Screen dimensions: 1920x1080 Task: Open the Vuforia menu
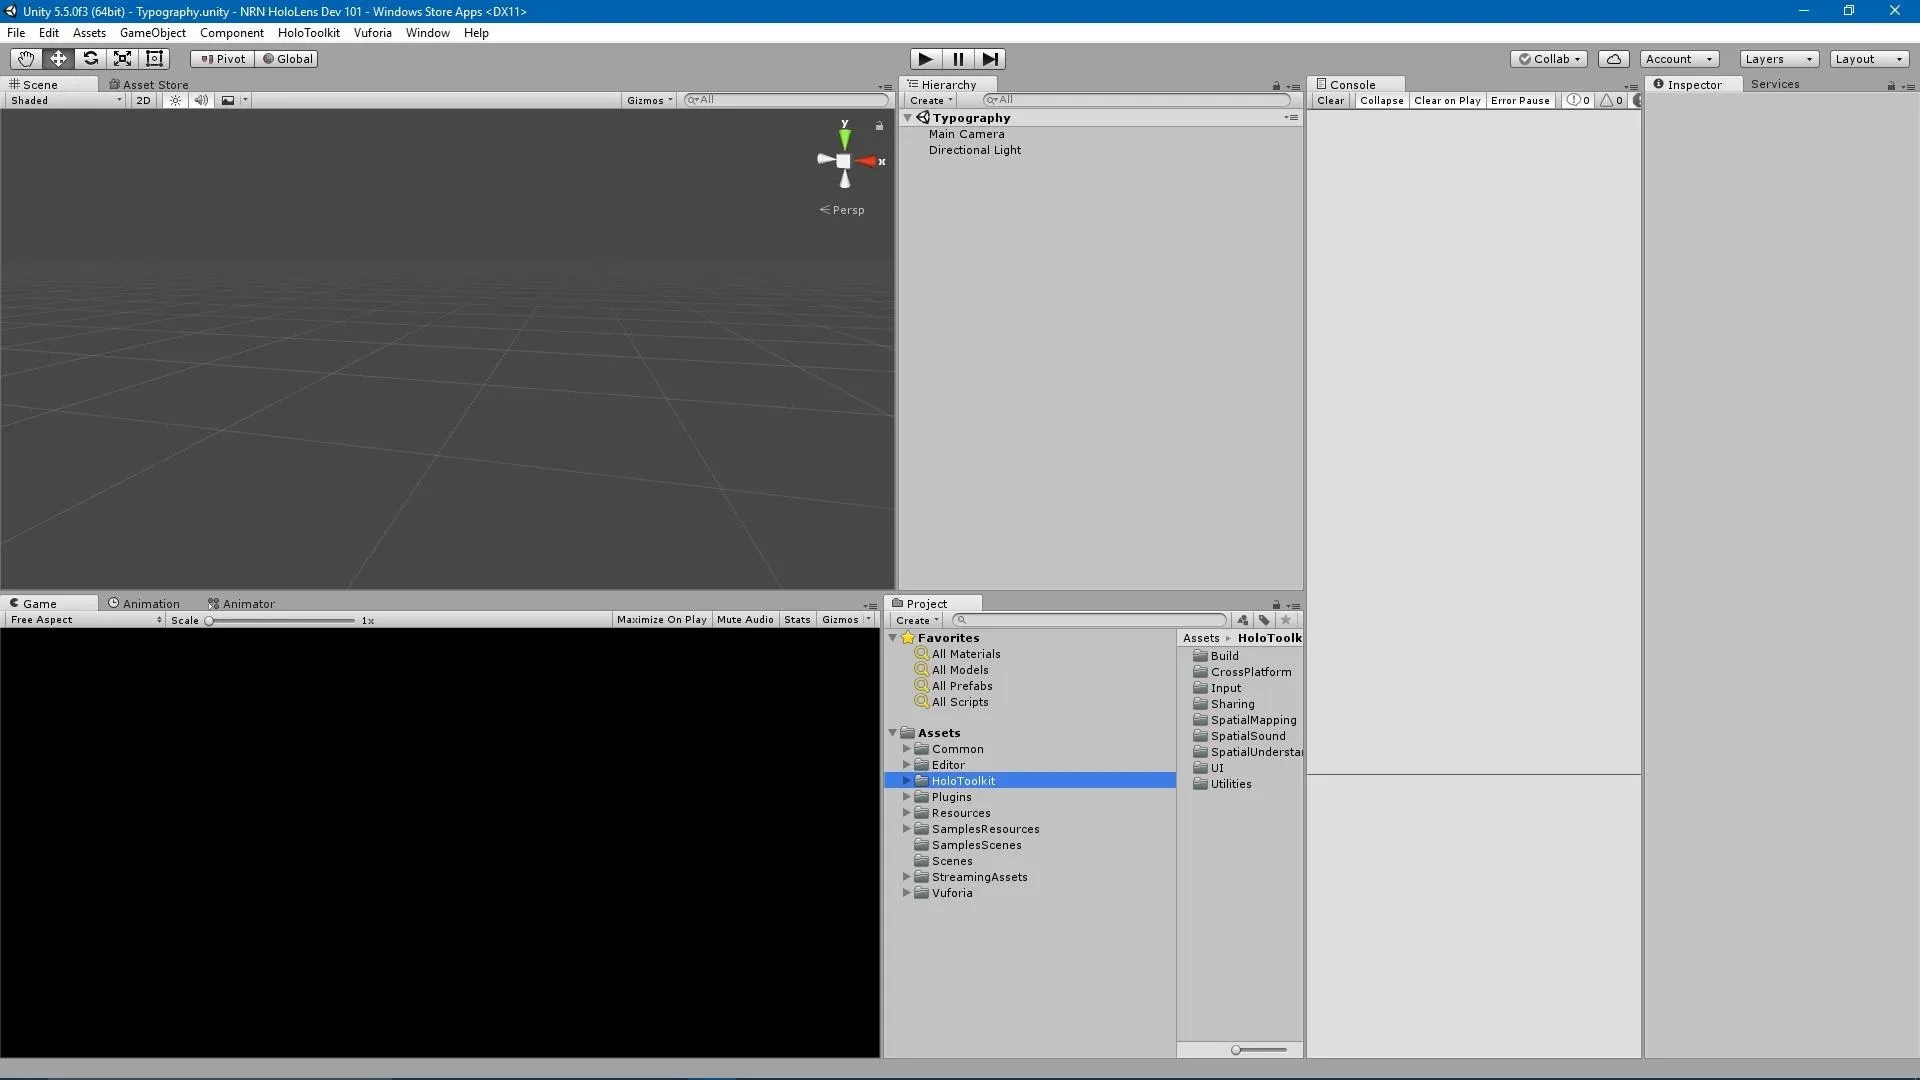[372, 33]
